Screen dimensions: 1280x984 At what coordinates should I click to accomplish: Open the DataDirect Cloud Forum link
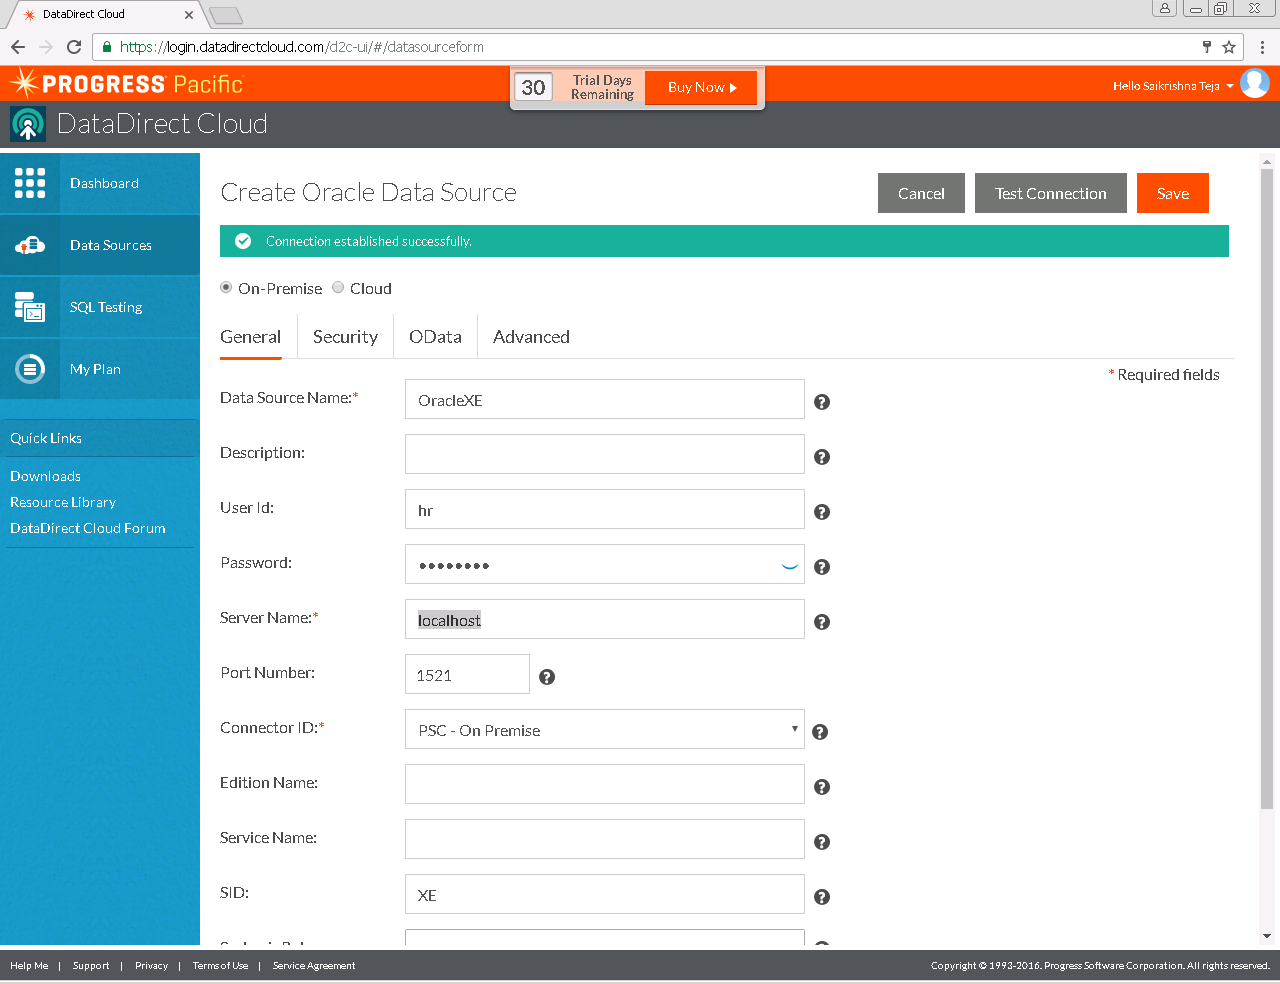(88, 528)
